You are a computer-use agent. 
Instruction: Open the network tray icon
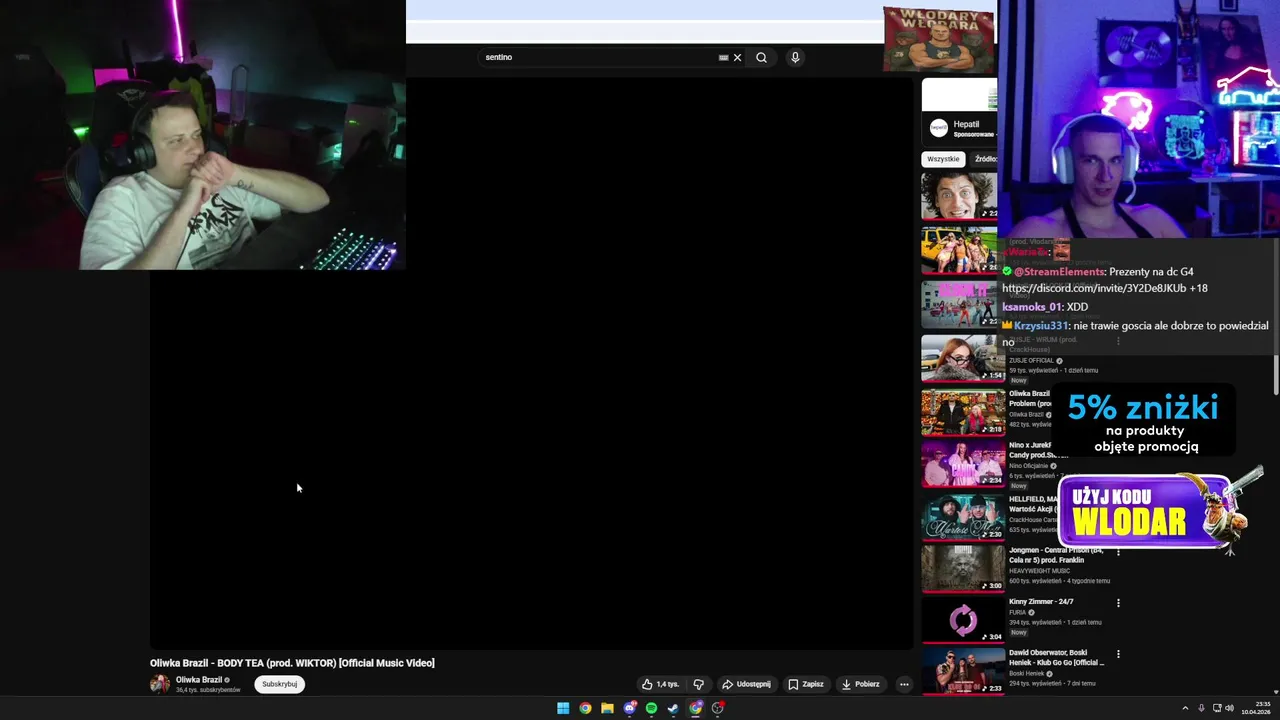click(1216, 708)
